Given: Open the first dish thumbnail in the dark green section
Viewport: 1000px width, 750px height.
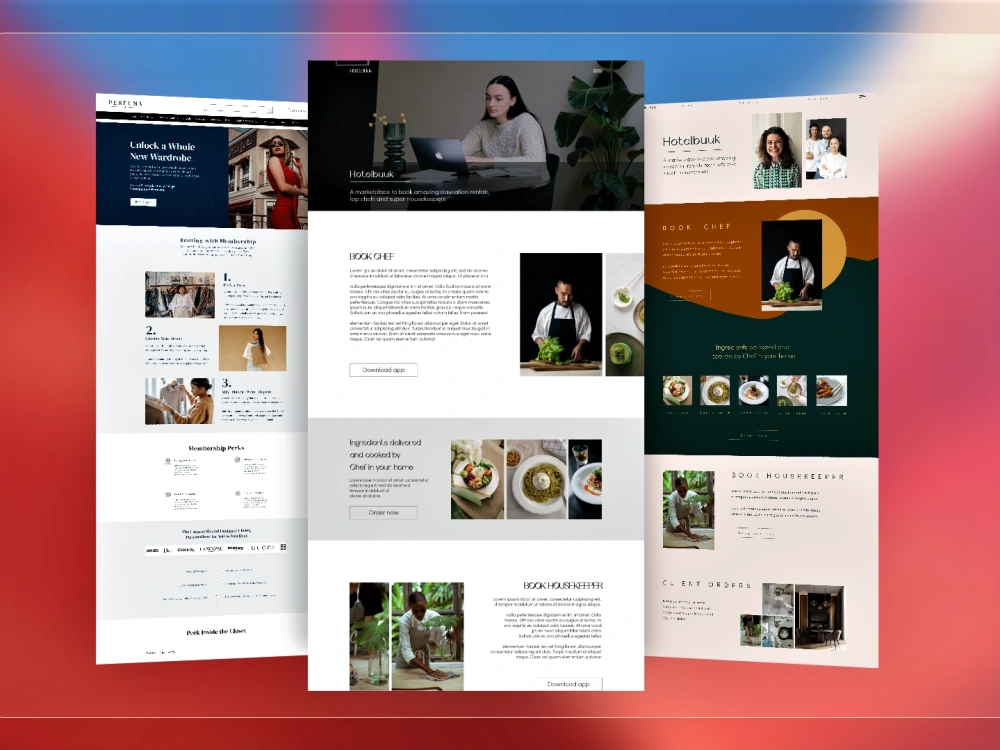Looking at the screenshot, I should tap(677, 390).
